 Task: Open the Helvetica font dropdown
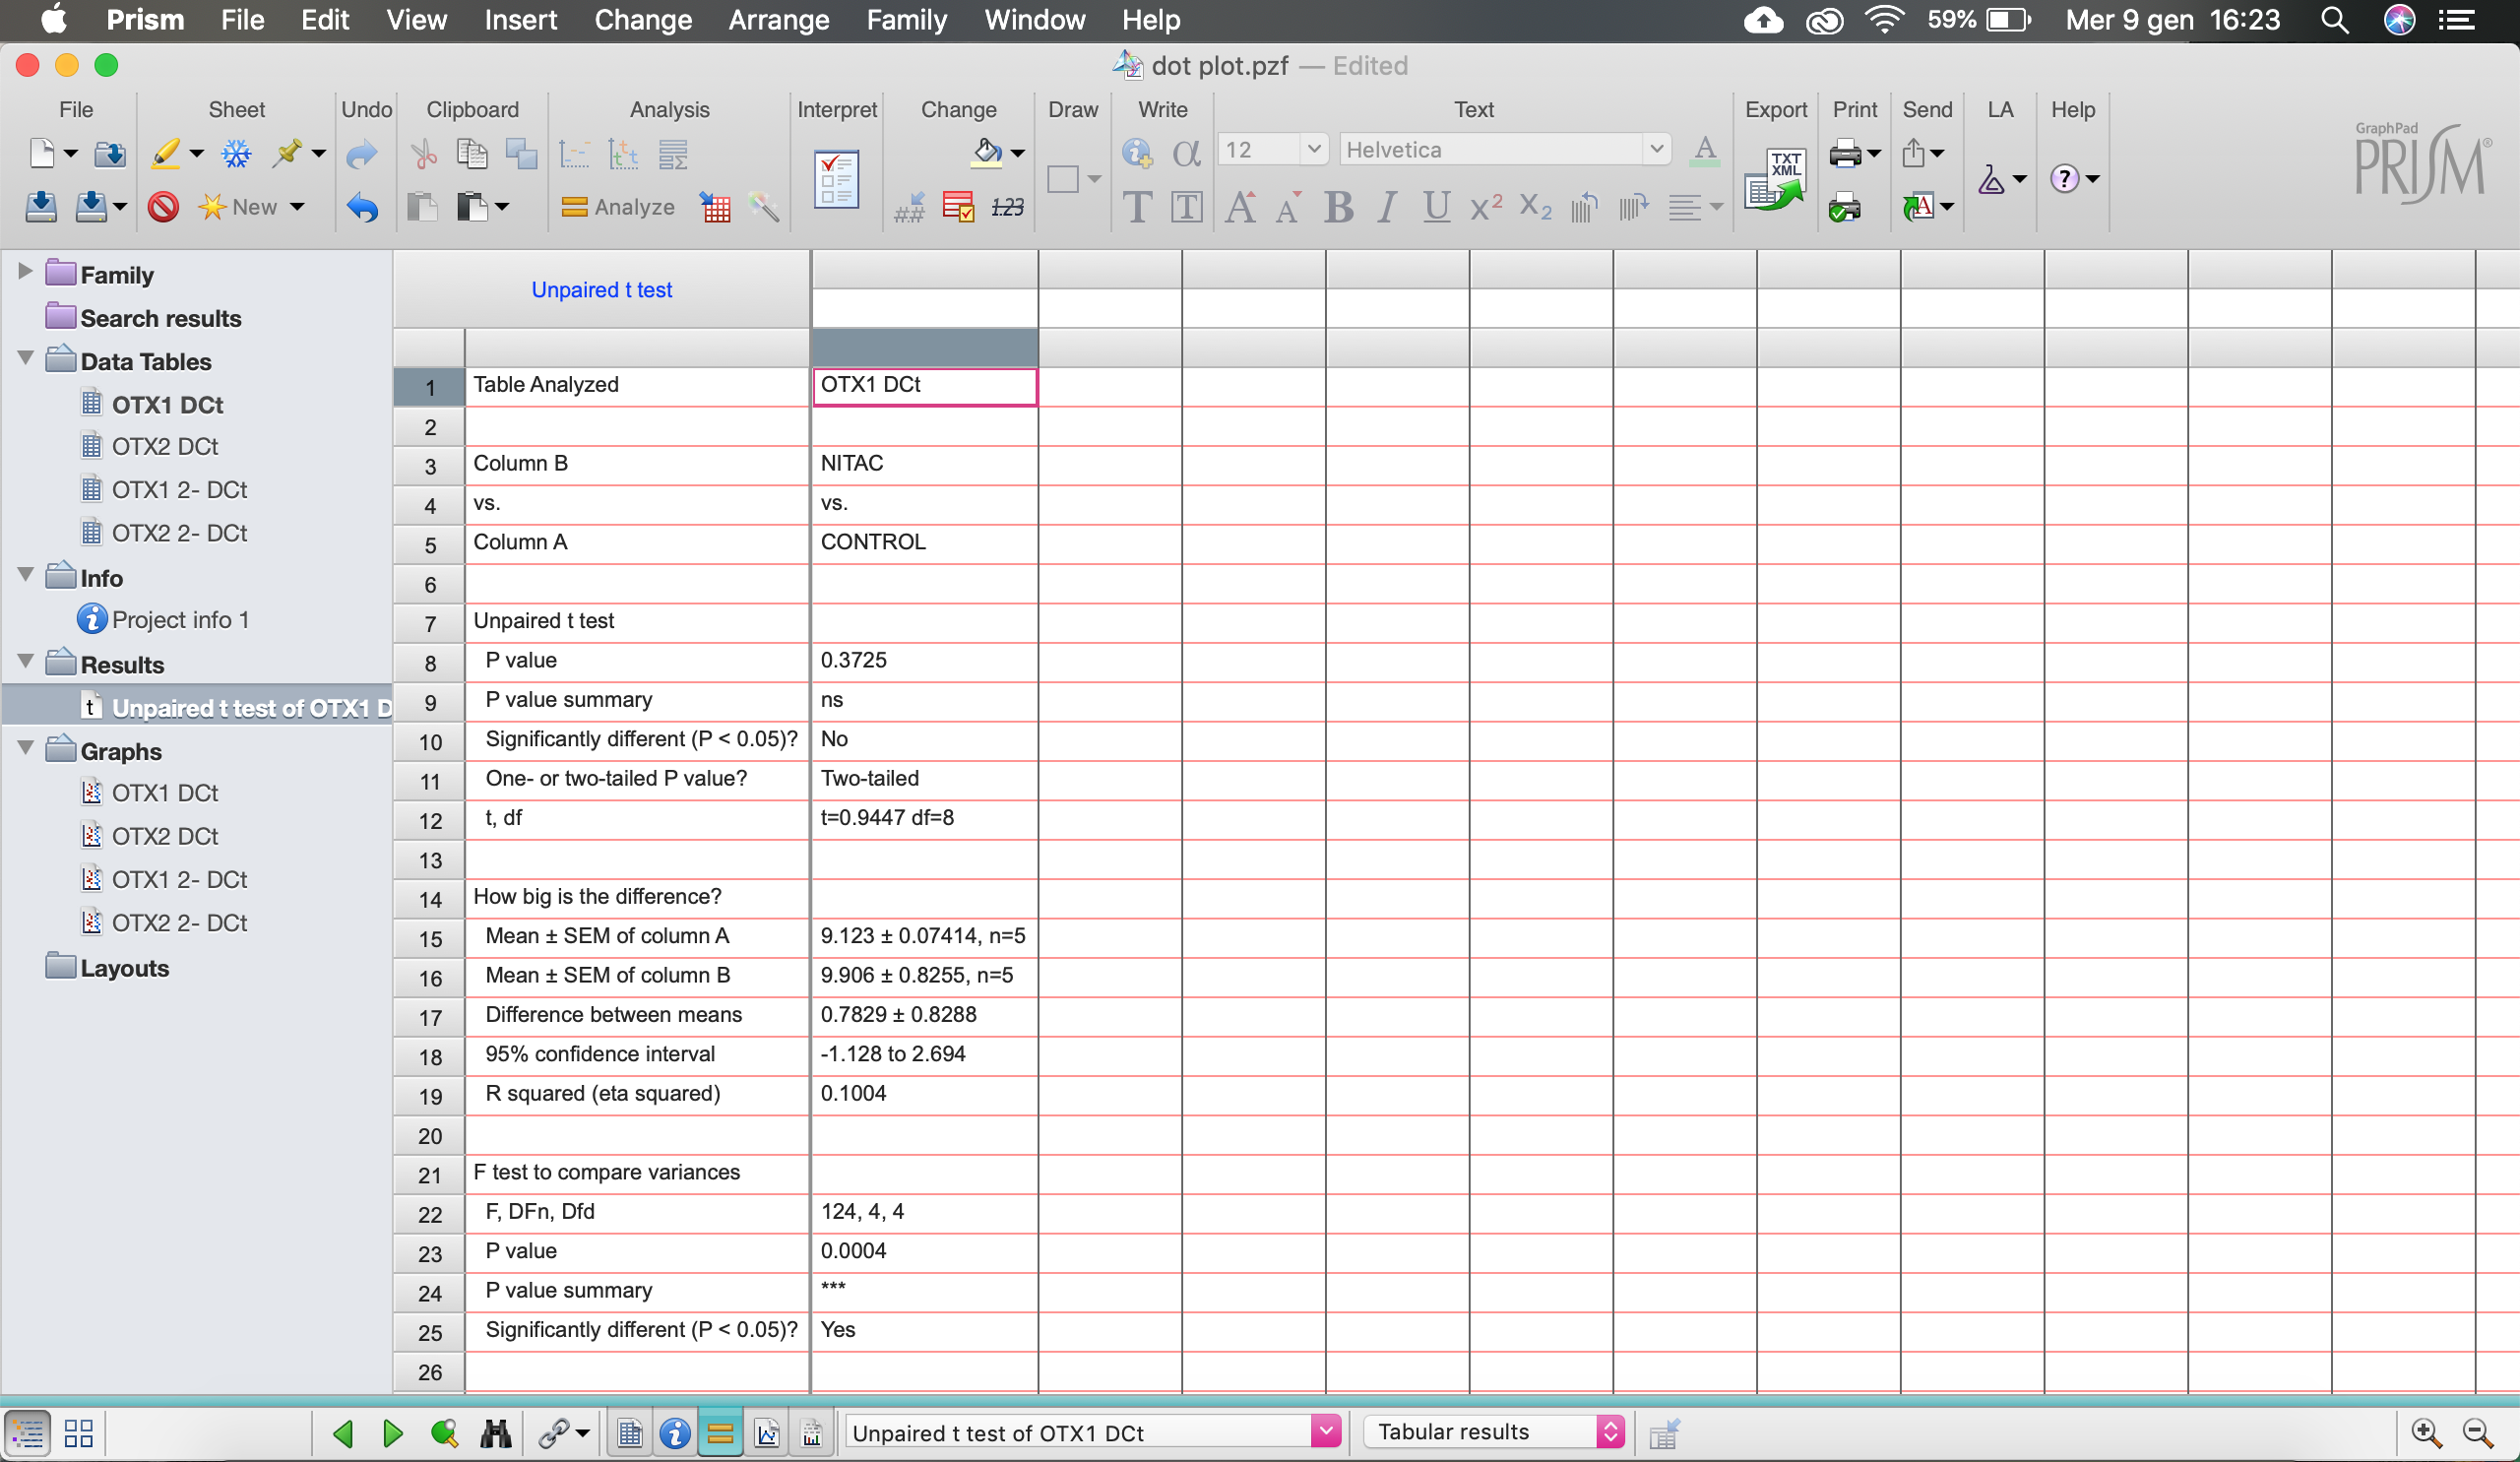tap(1656, 150)
